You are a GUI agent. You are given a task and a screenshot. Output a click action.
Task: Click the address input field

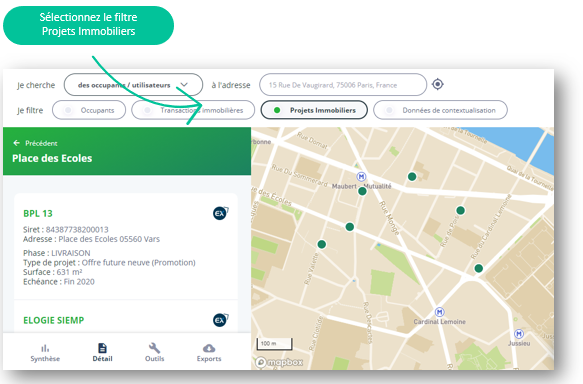[343, 85]
